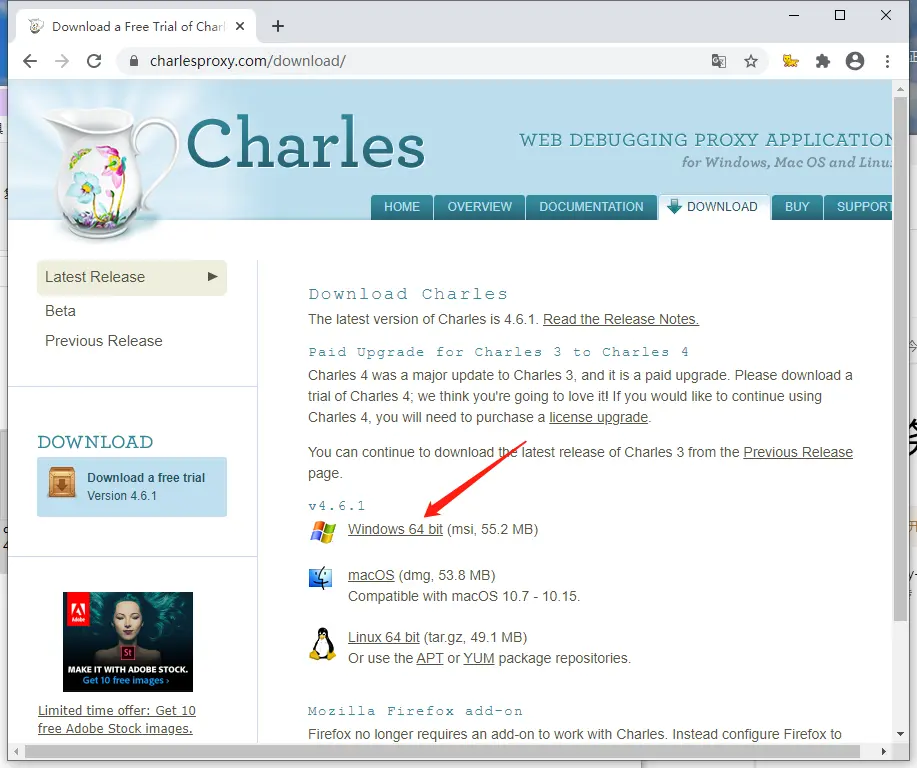Image resolution: width=917 pixels, height=768 pixels.
Task: Click the Linux penguin icon
Action: coord(322,644)
